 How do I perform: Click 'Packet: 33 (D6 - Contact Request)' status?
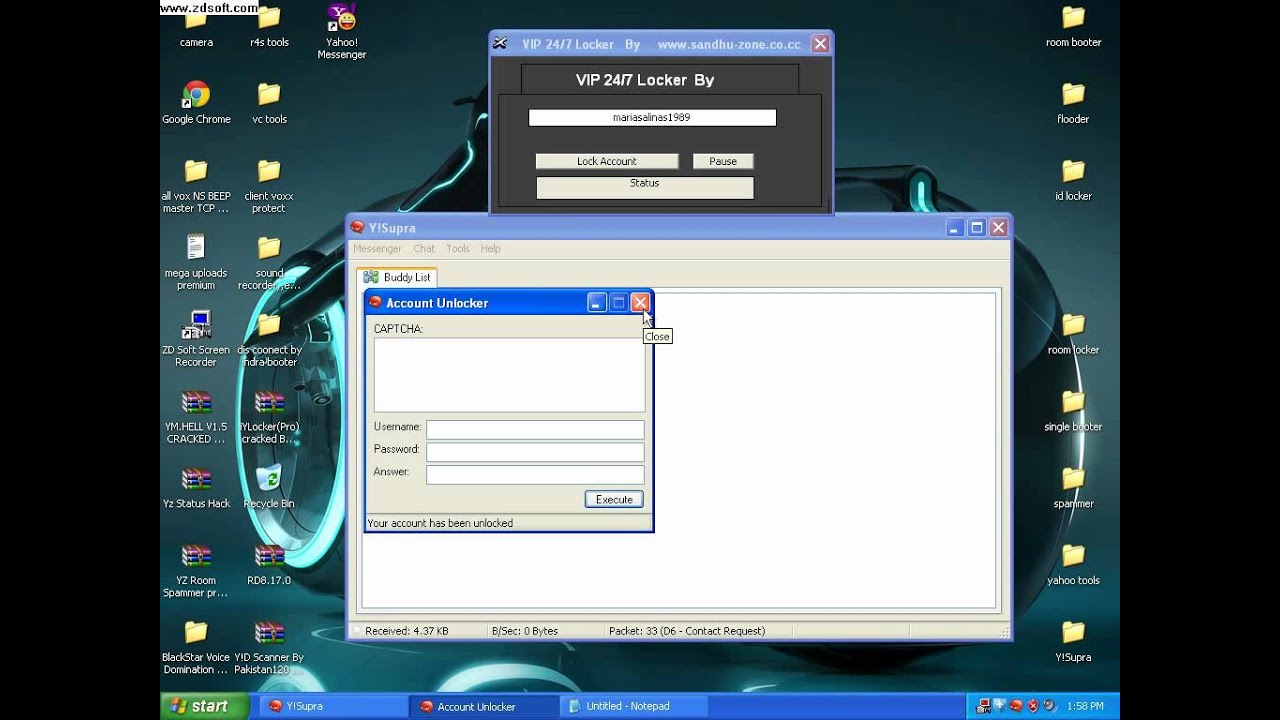(x=687, y=631)
